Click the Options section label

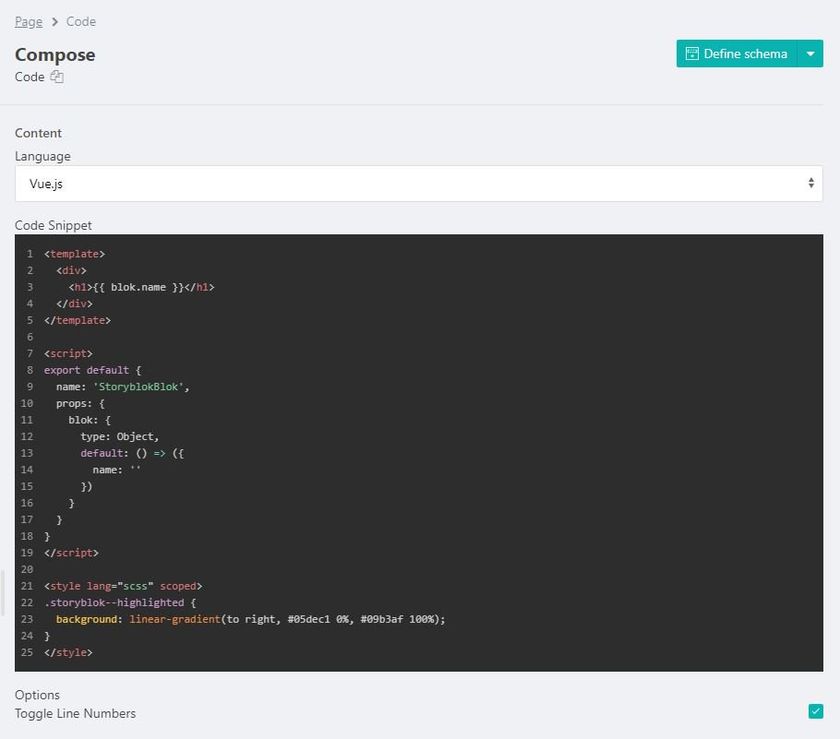coord(37,695)
